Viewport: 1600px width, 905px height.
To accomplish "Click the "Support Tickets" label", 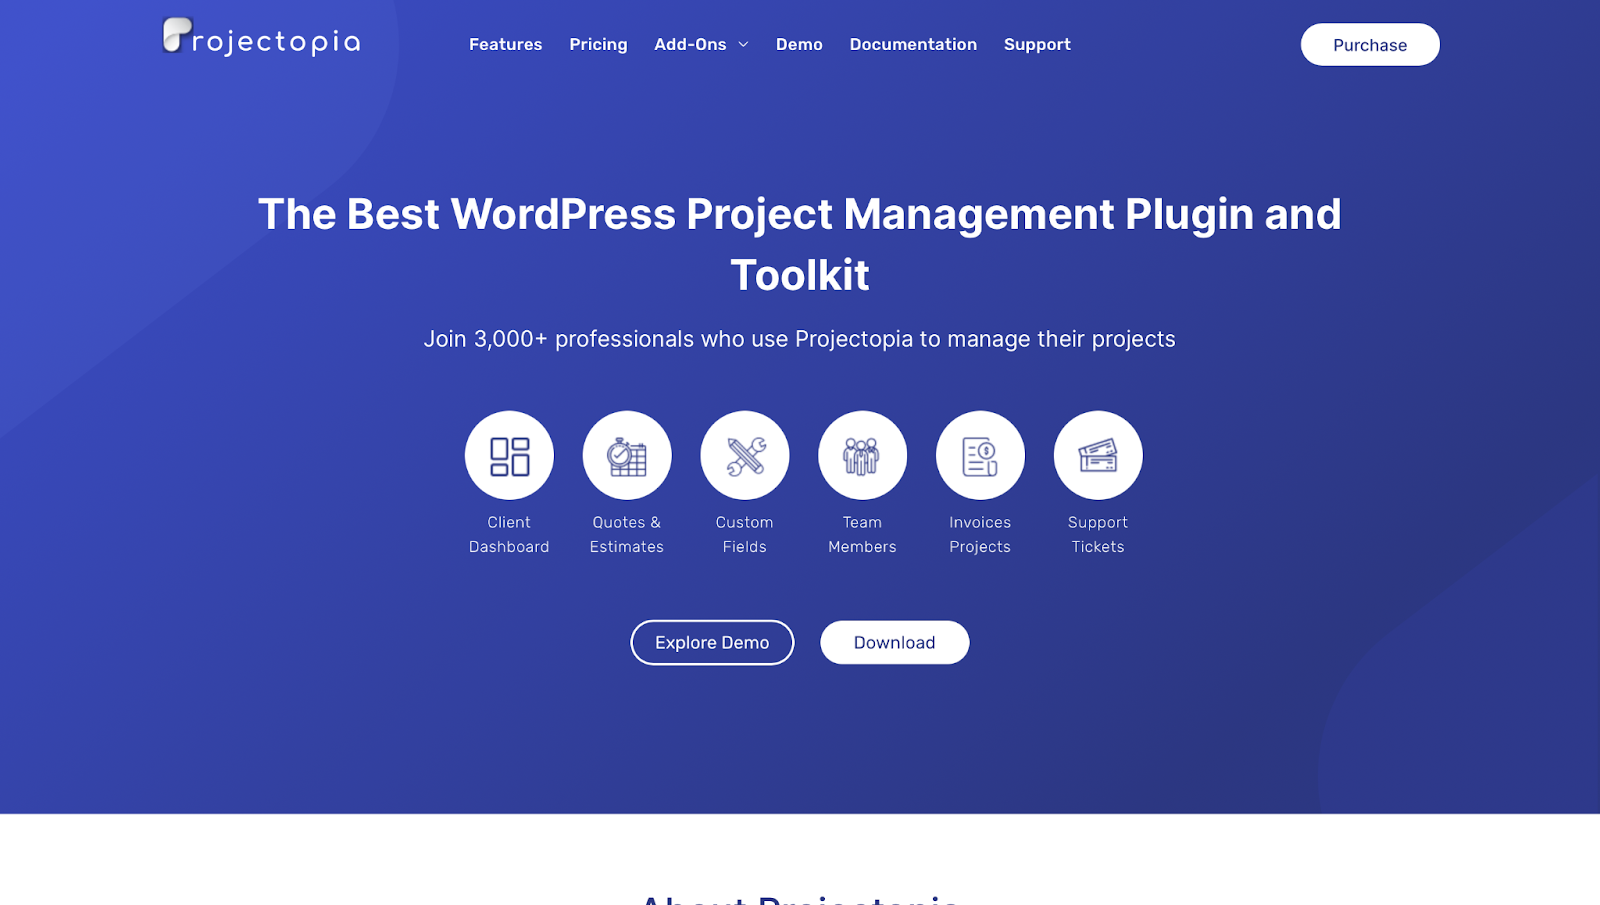I will (1098, 534).
